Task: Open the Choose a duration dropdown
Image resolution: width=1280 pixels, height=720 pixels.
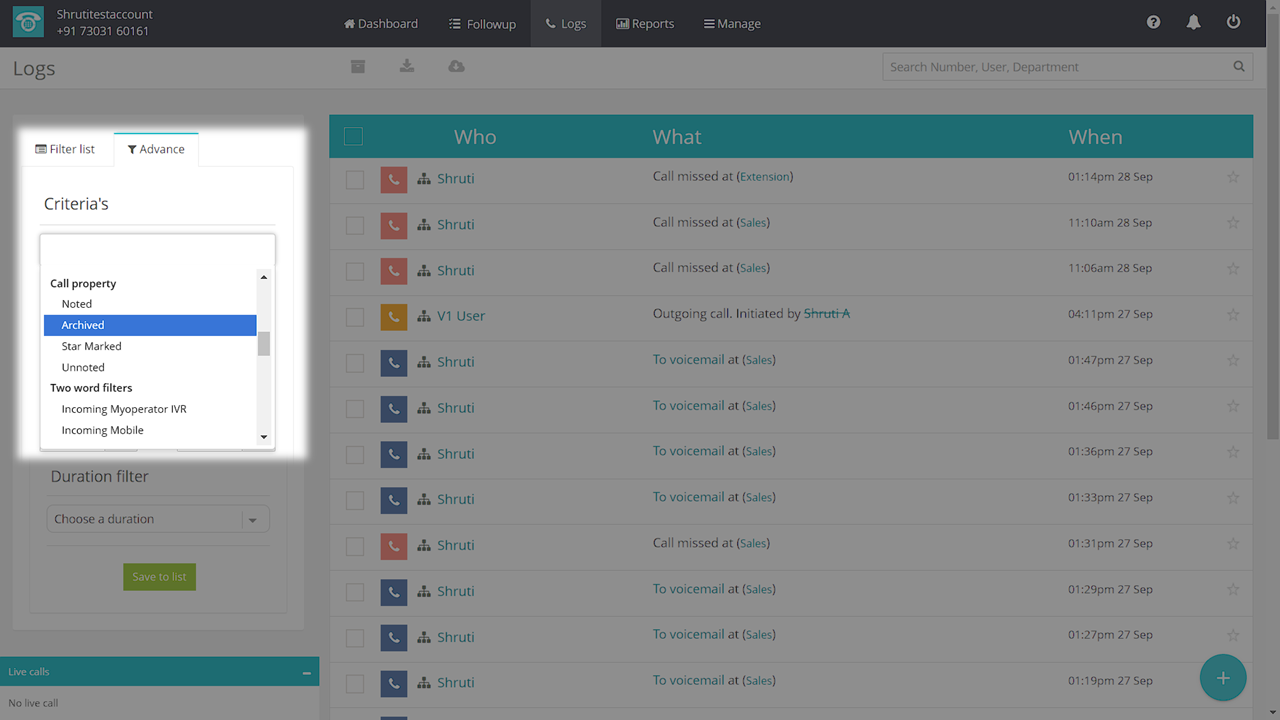Action: 158,519
